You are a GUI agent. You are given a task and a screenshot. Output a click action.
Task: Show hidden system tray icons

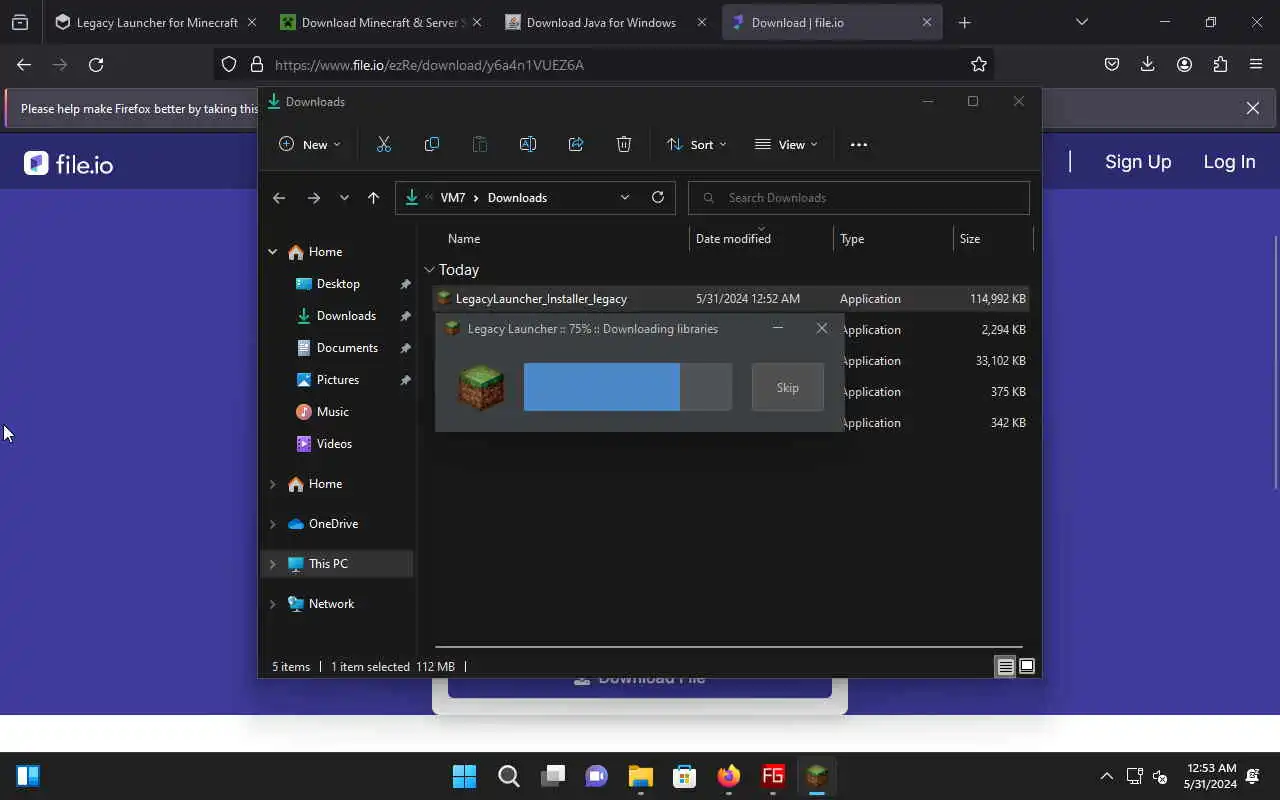[x=1106, y=776]
